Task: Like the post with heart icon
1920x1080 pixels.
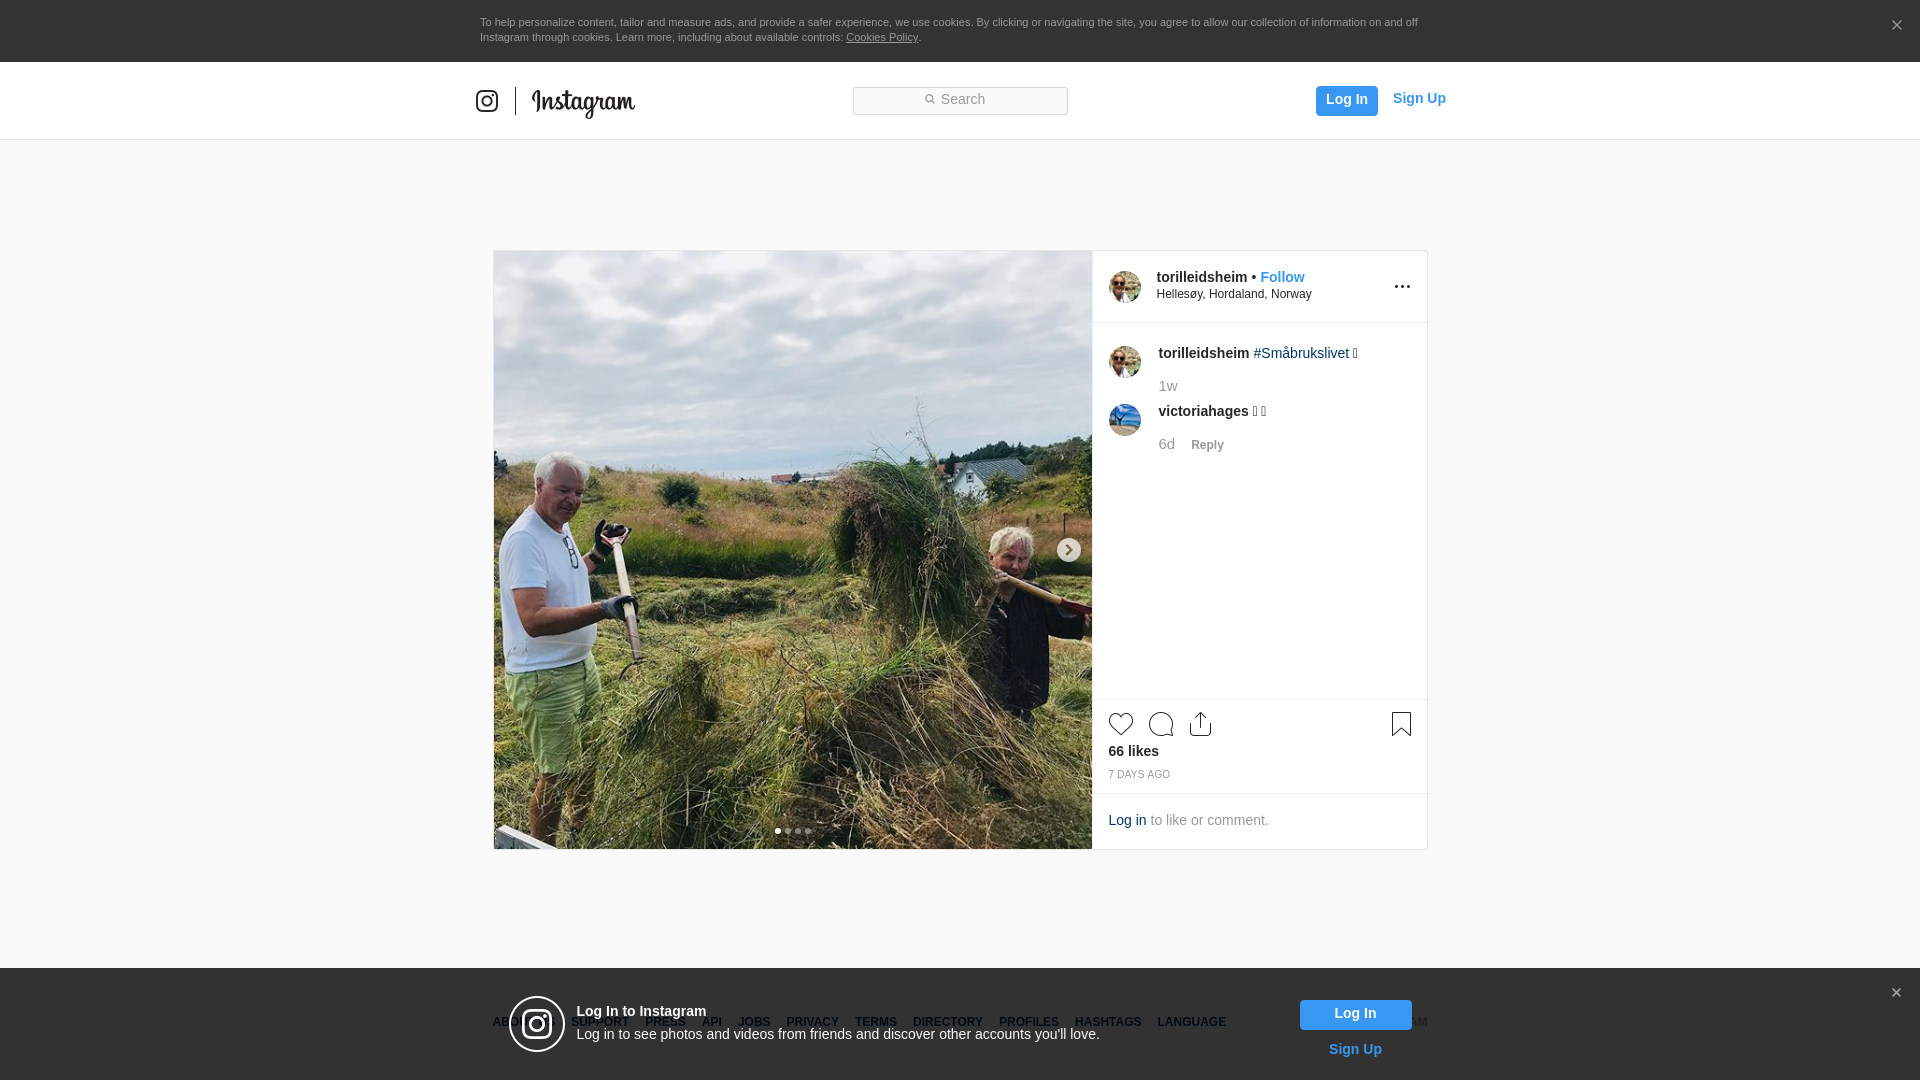Action: point(1121,724)
